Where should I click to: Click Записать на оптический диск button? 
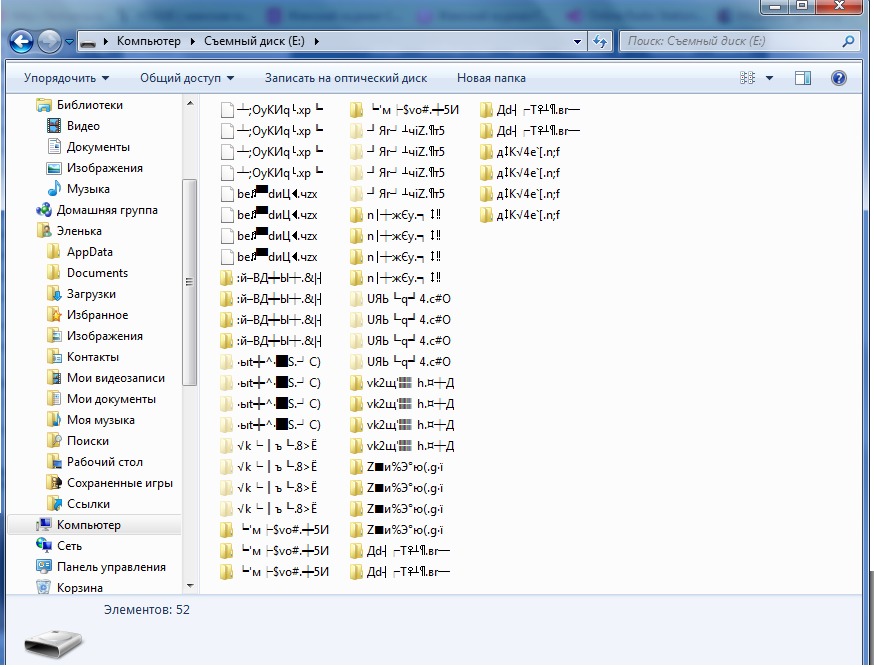pyautogui.click(x=345, y=78)
